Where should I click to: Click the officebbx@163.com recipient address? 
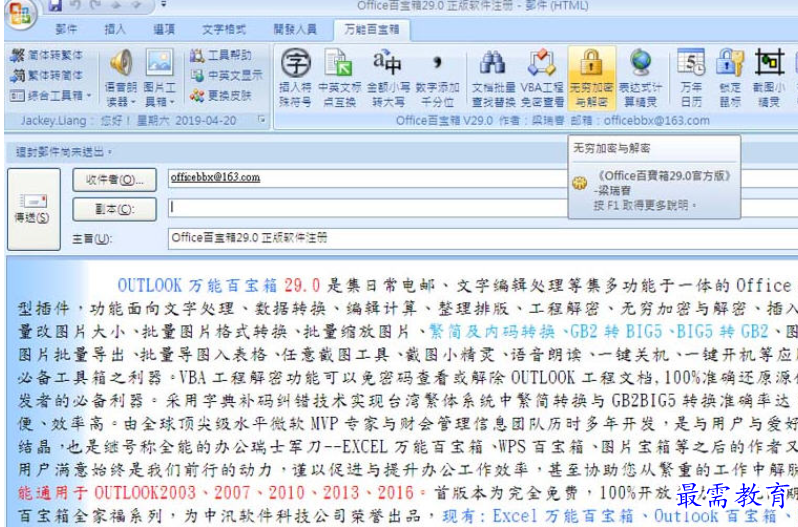coord(215,178)
